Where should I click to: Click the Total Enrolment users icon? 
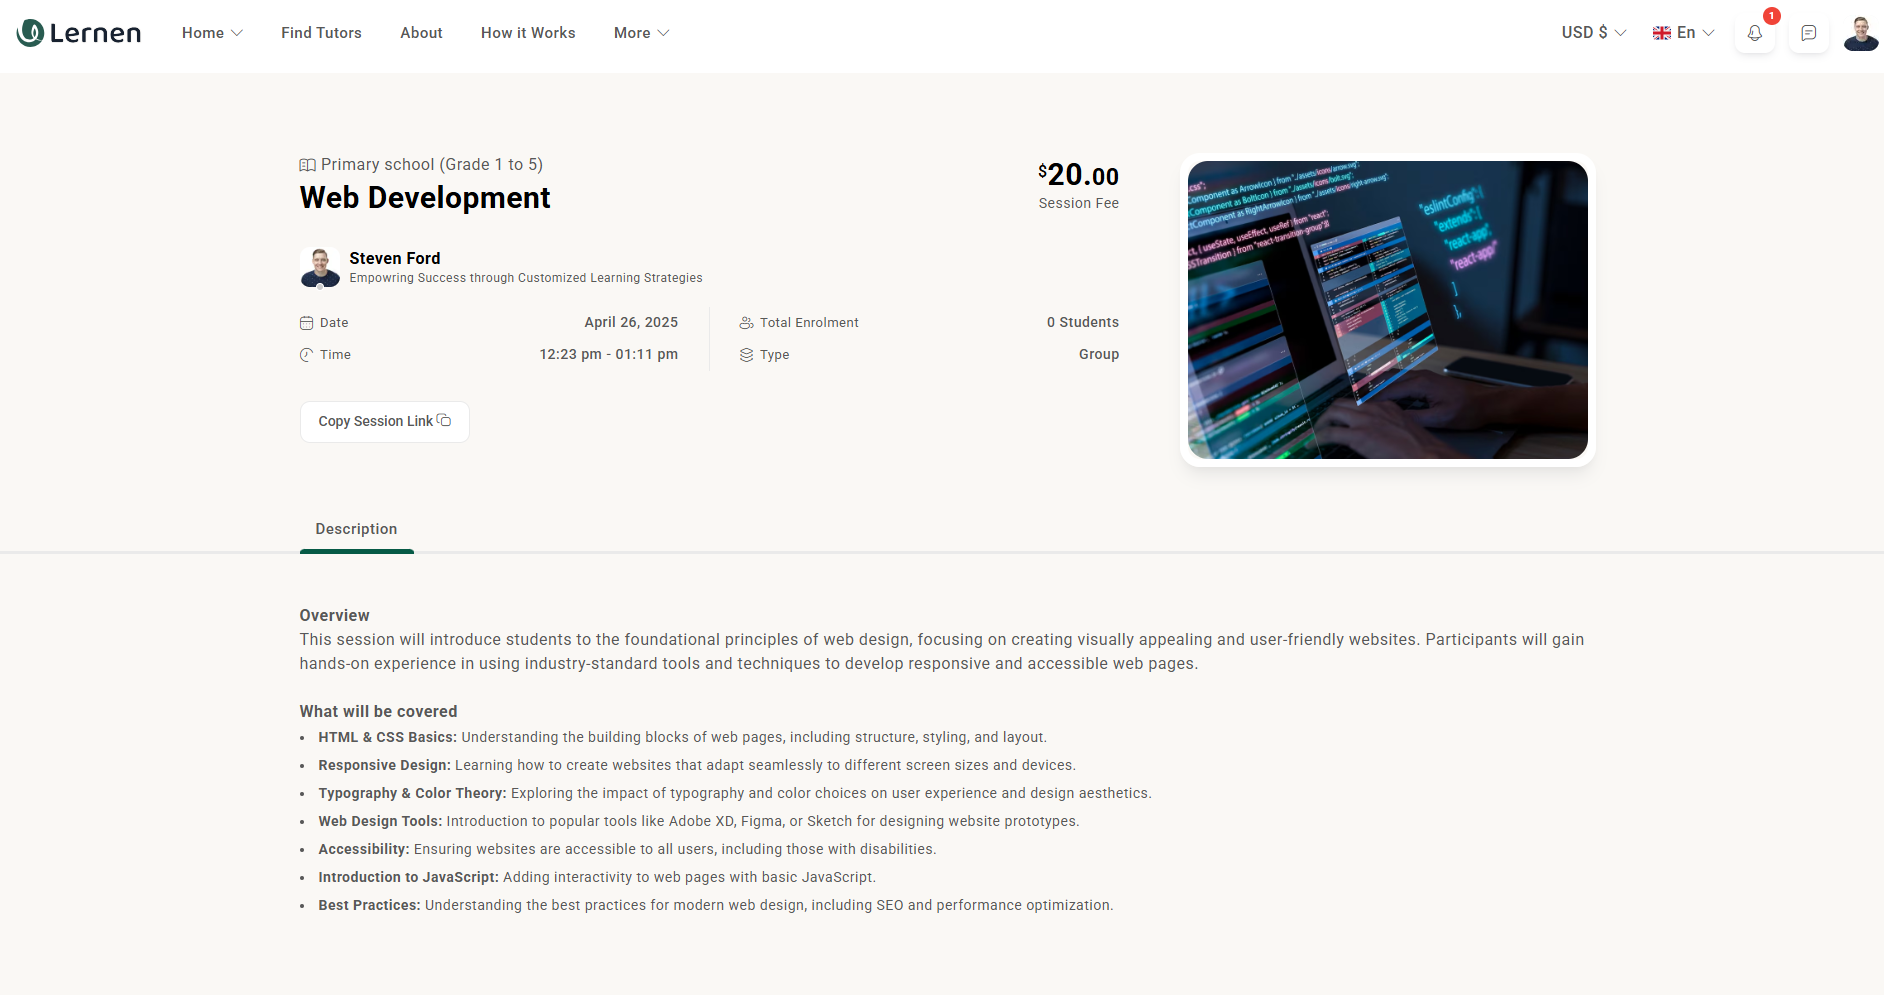(x=746, y=323)
